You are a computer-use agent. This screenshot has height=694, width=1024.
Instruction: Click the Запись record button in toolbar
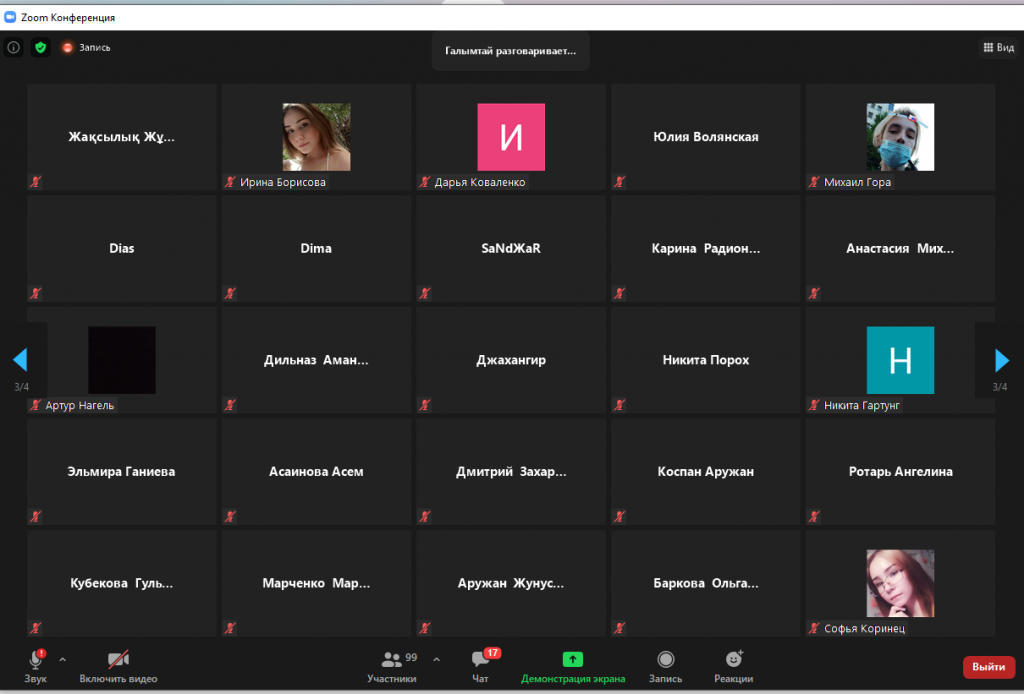665,665
